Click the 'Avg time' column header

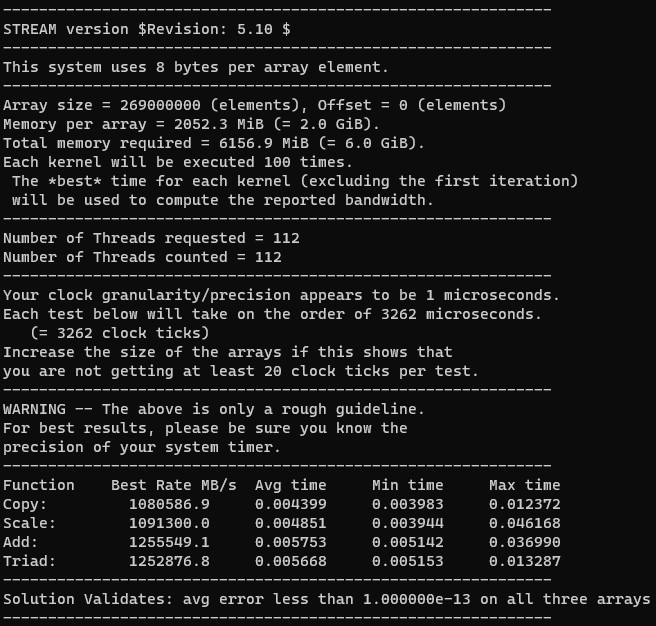[290, 485]
